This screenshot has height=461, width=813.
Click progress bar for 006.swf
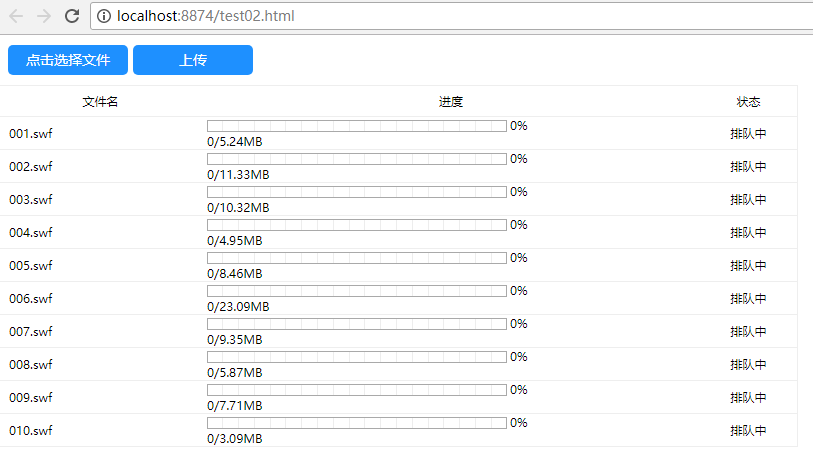pos(356,291)
